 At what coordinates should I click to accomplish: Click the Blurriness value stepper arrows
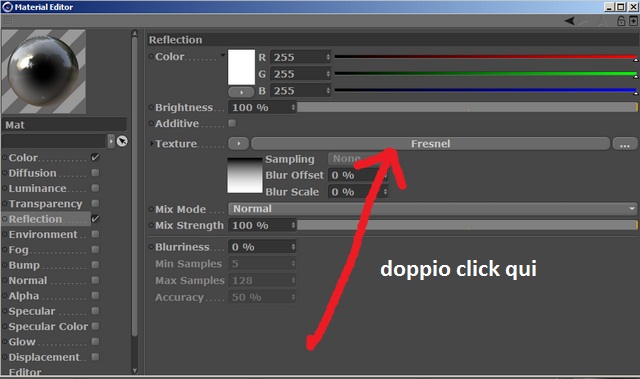coord(293,247)
